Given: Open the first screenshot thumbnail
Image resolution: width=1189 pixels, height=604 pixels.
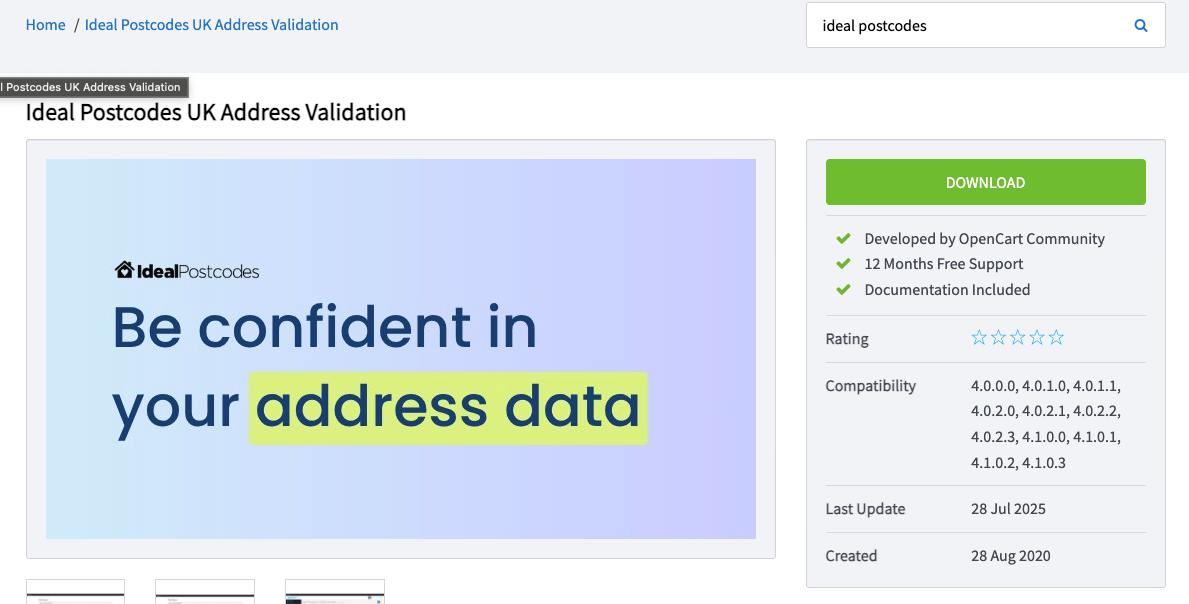Looking at the screenshot, I should pos(75,592).
